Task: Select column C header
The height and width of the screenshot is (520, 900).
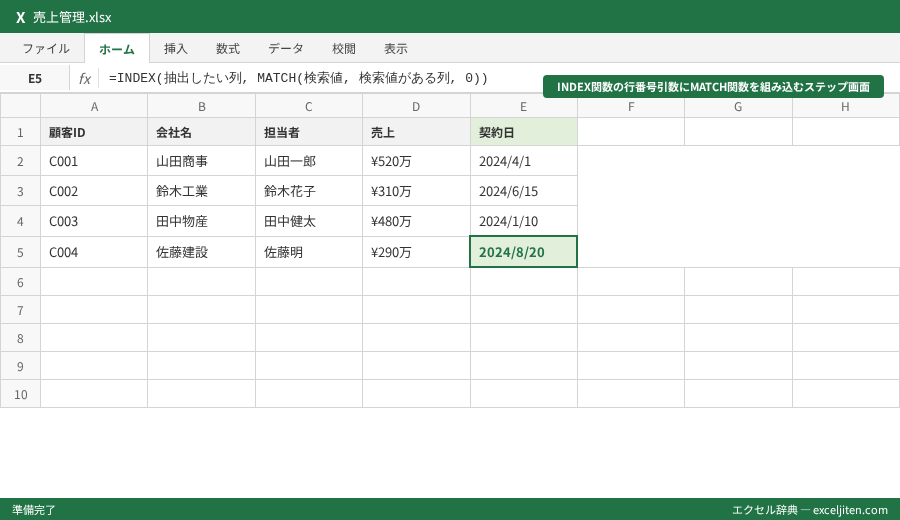Action: [x=309, y=107]
